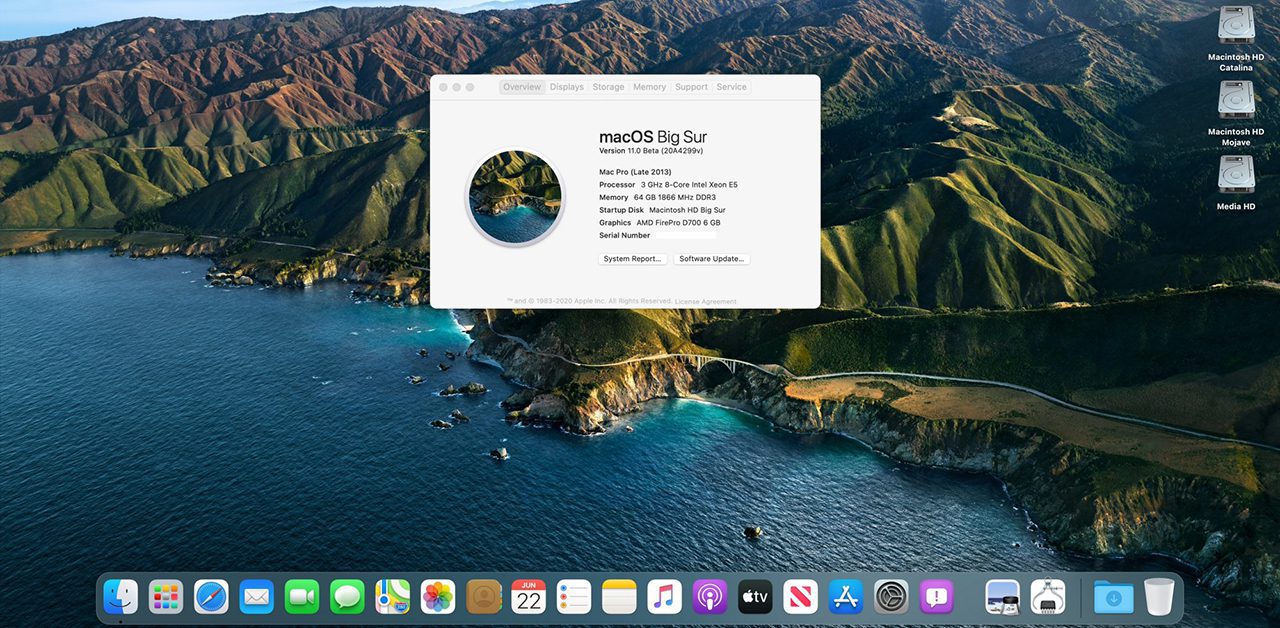Click version text 11.0 Beta (20A4299v)
The width and height of the screenshot is (1280, 628).
651,150
